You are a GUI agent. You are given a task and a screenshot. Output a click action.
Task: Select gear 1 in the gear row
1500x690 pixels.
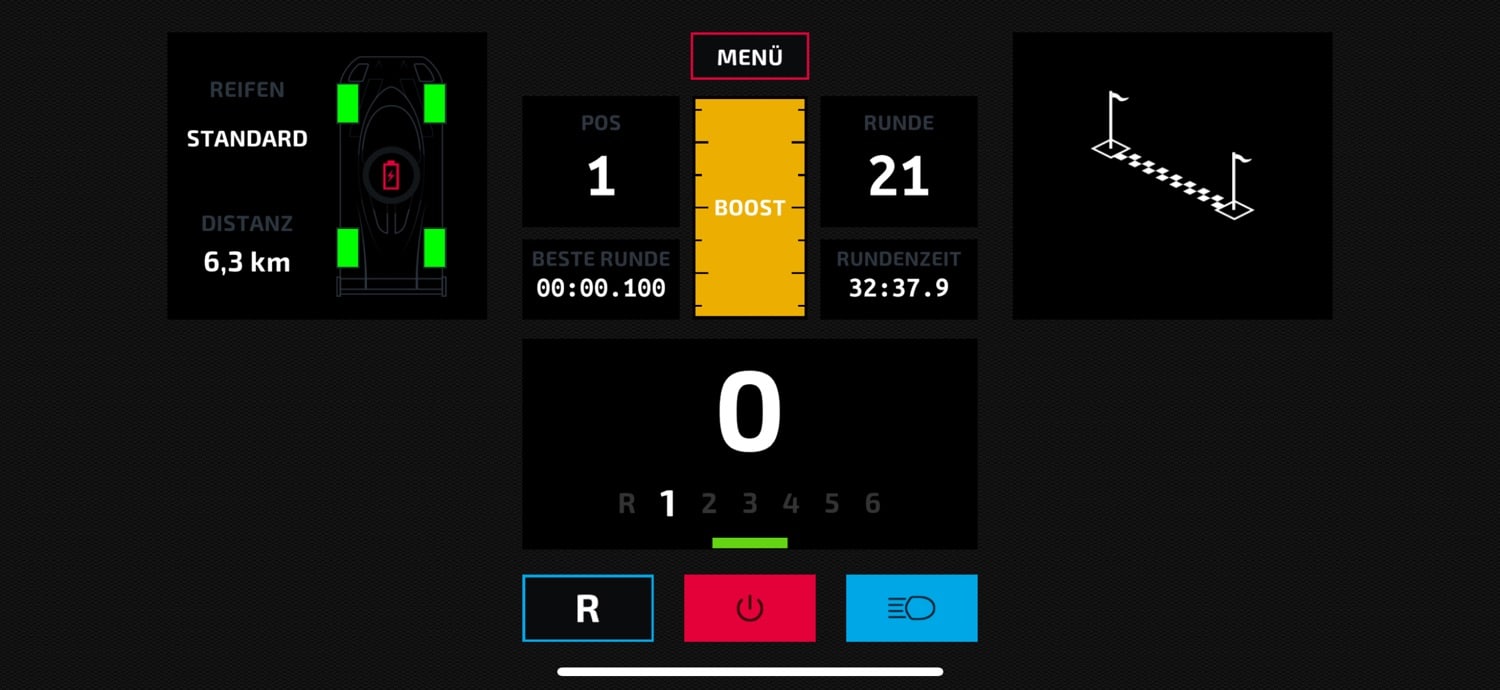coord(667,504)
